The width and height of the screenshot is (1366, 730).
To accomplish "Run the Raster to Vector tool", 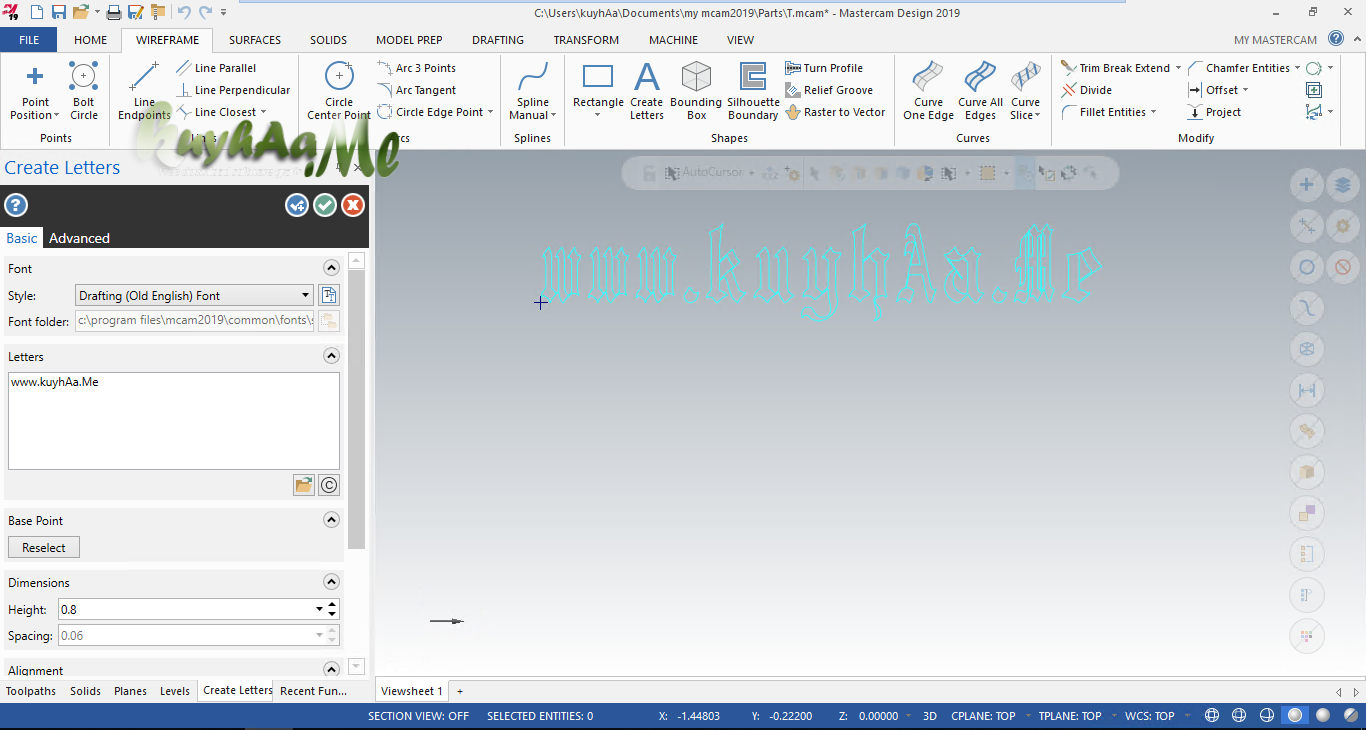I will [x=835, y=112].
